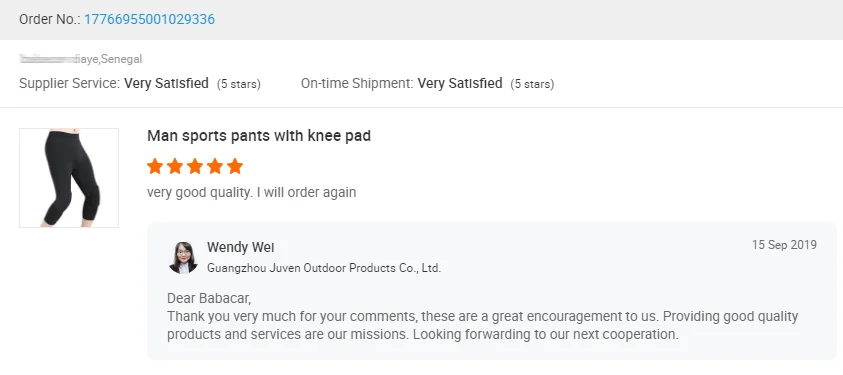Click the third orange rating star
This screenshot has width=843, height=375.
pyautogui.click(x=195, y=167)
